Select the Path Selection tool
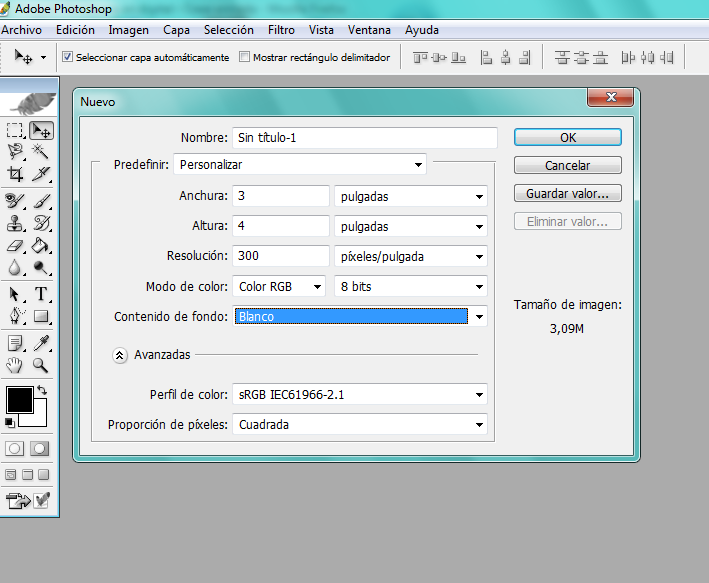 pos(15,294)
